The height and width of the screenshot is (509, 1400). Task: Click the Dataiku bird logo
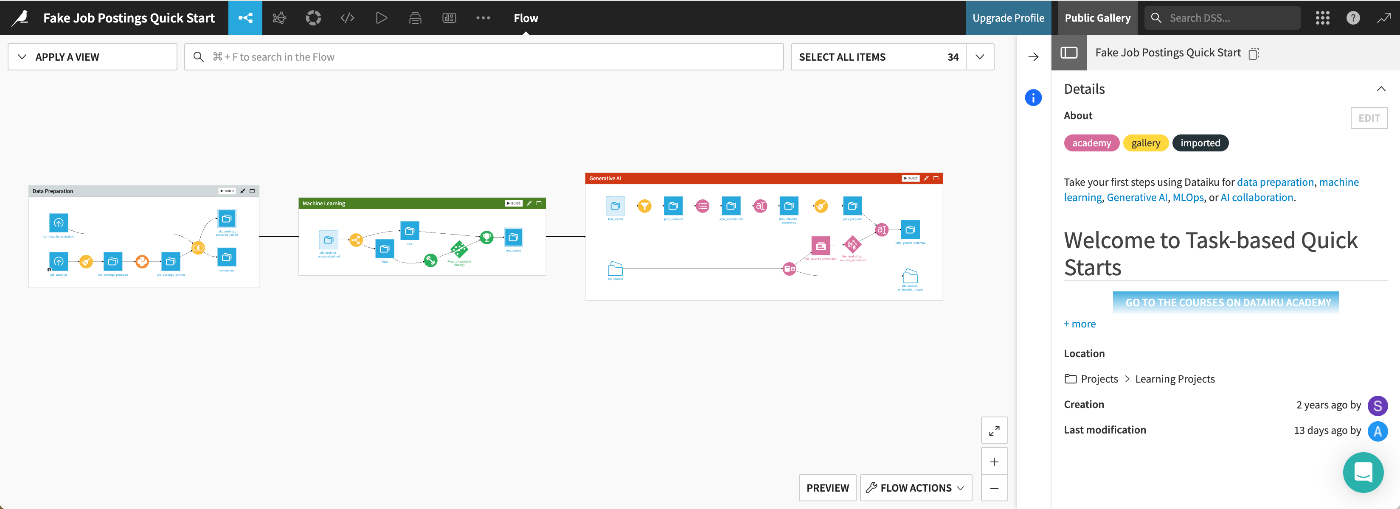pos(19,18)
